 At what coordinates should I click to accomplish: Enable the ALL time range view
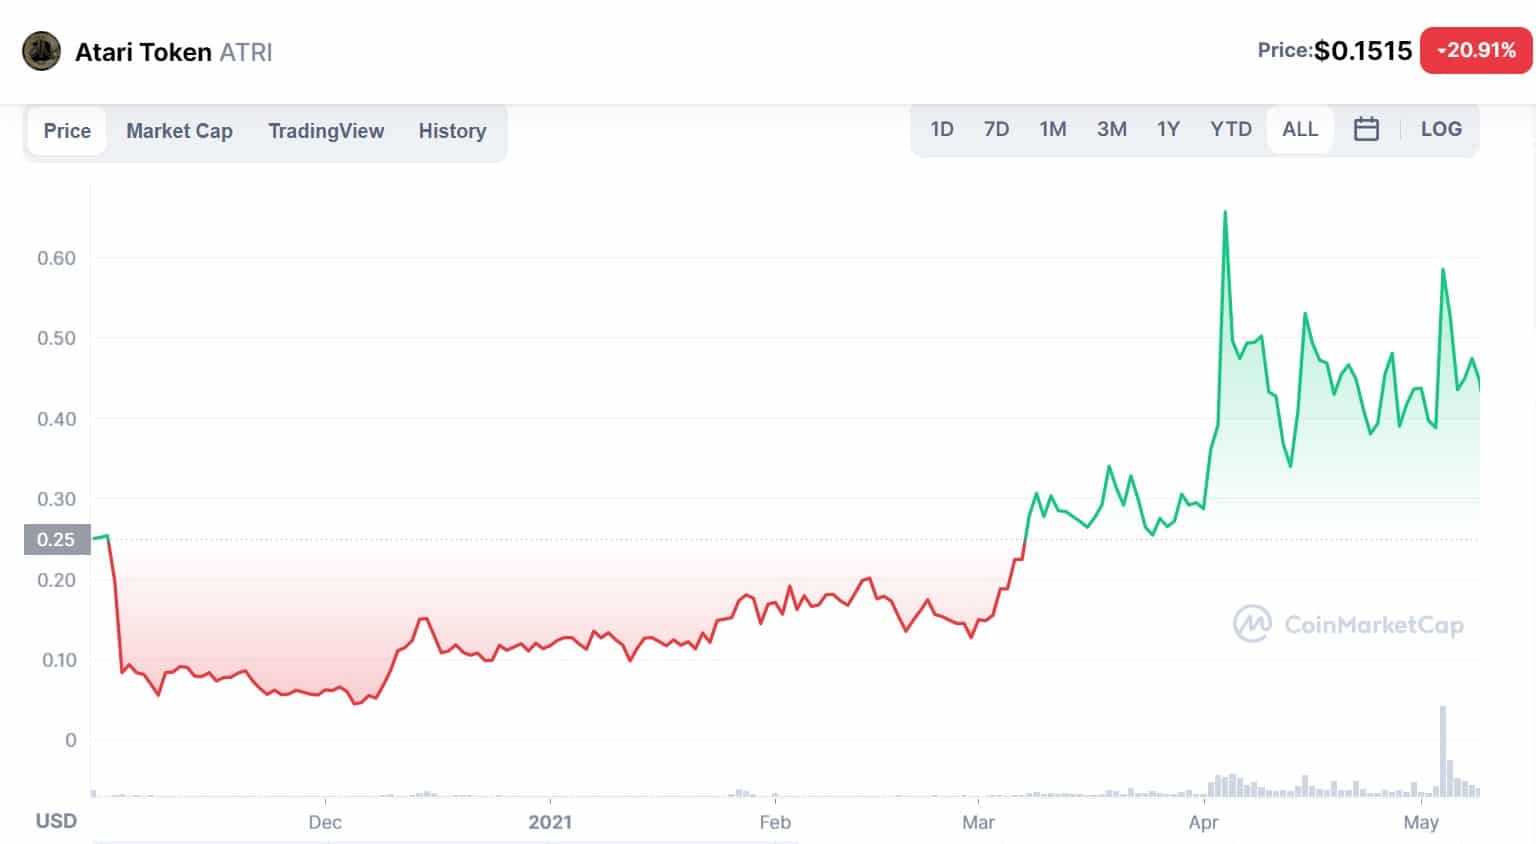tap(1299, 129)
